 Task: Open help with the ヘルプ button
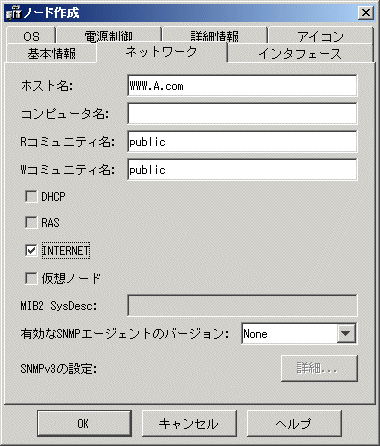294,423
